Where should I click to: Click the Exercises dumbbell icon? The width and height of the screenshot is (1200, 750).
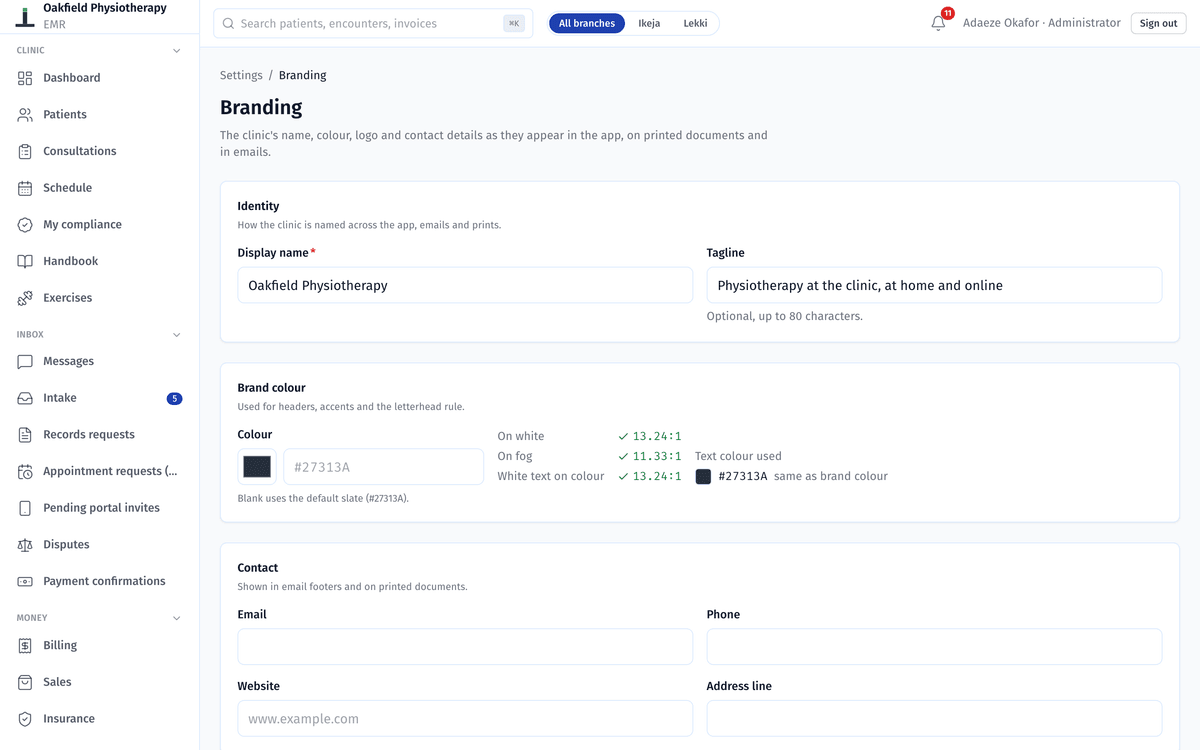click(25, 298)
